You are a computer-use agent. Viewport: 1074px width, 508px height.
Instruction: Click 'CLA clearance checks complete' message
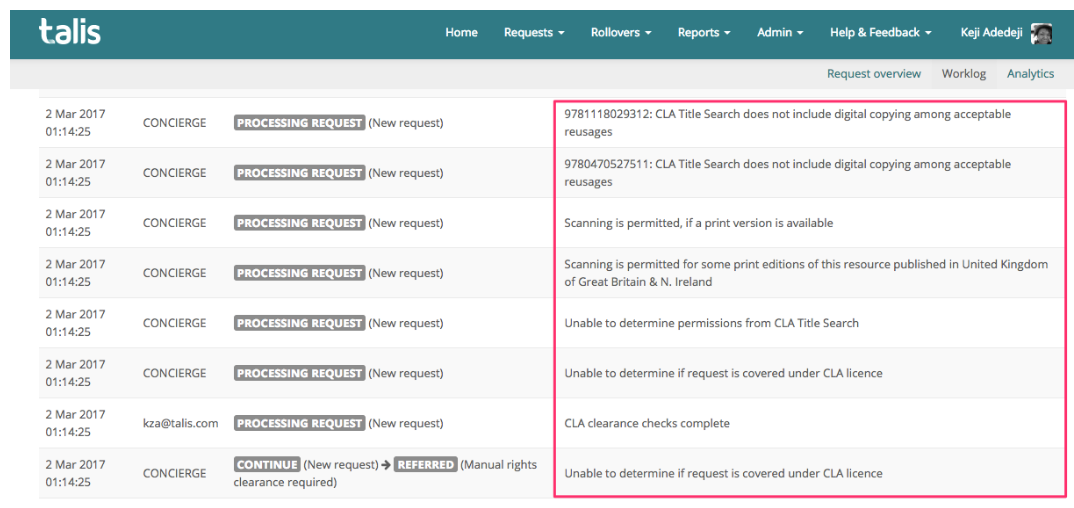[647, 423]
